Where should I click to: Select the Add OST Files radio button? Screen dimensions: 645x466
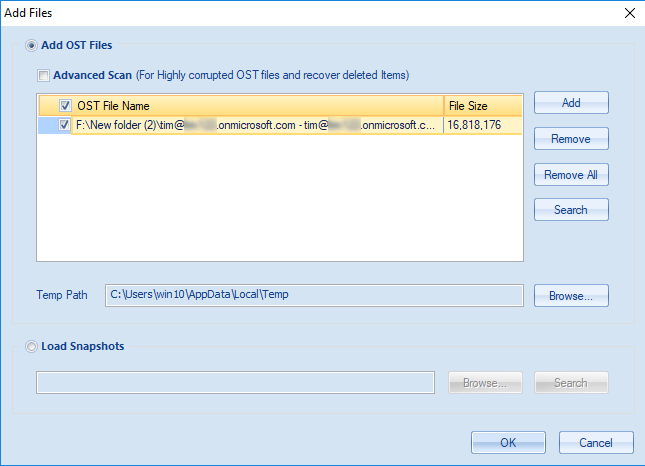pos(31,45)
